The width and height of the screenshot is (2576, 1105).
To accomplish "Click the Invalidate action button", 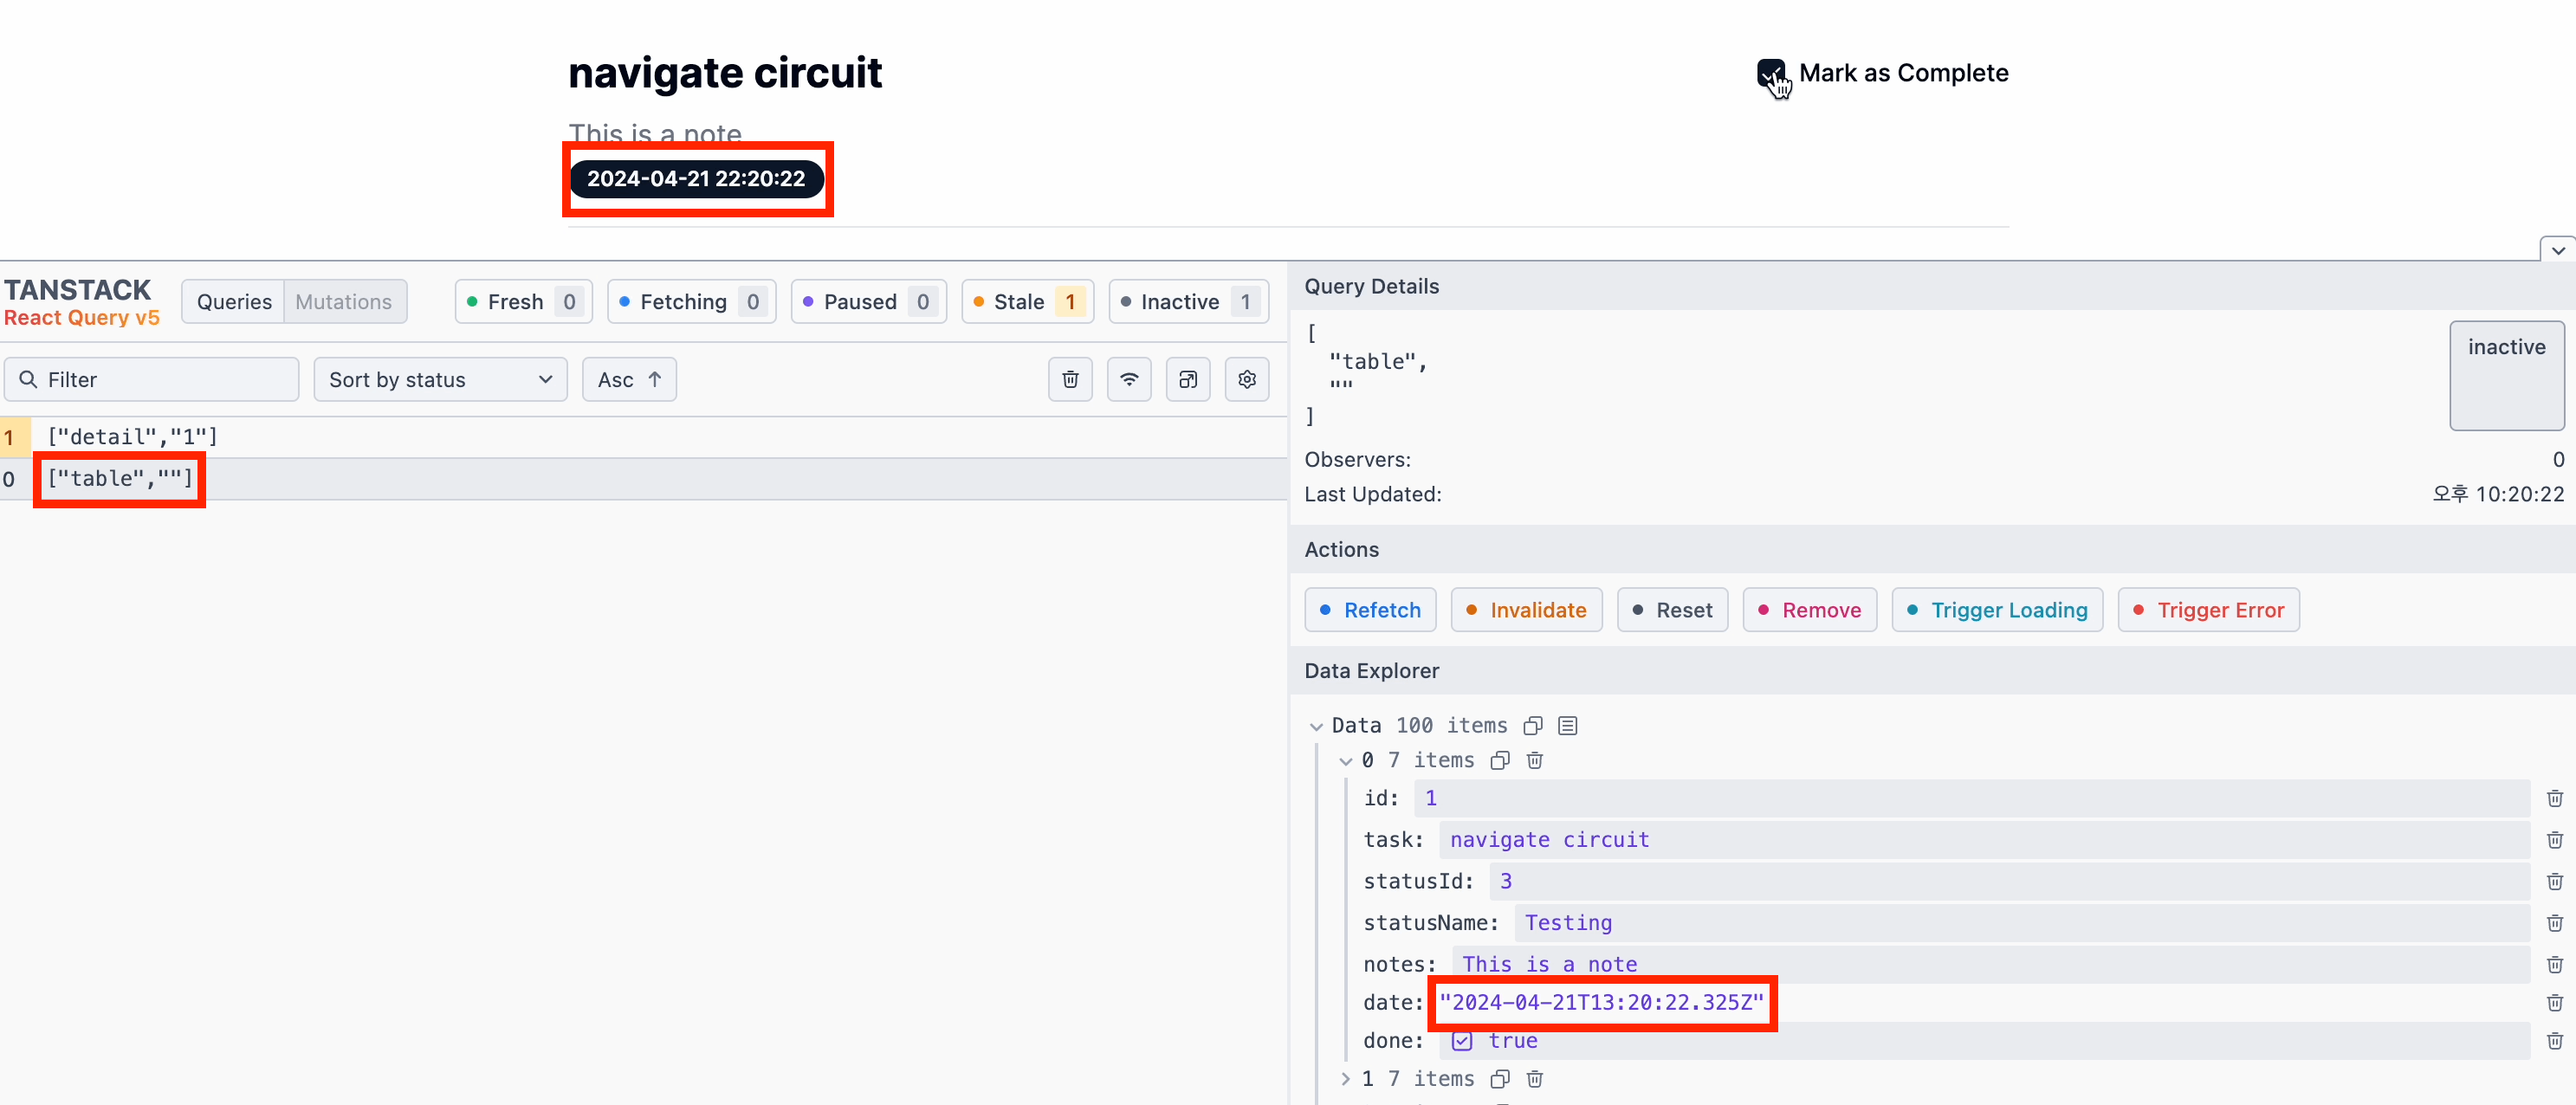I will (x=1526, y=610).
